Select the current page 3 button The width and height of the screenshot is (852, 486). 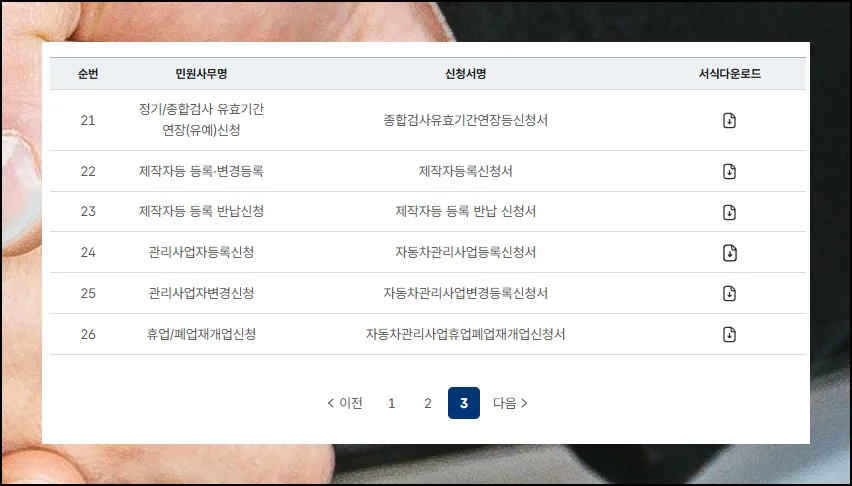pos(463,403)
